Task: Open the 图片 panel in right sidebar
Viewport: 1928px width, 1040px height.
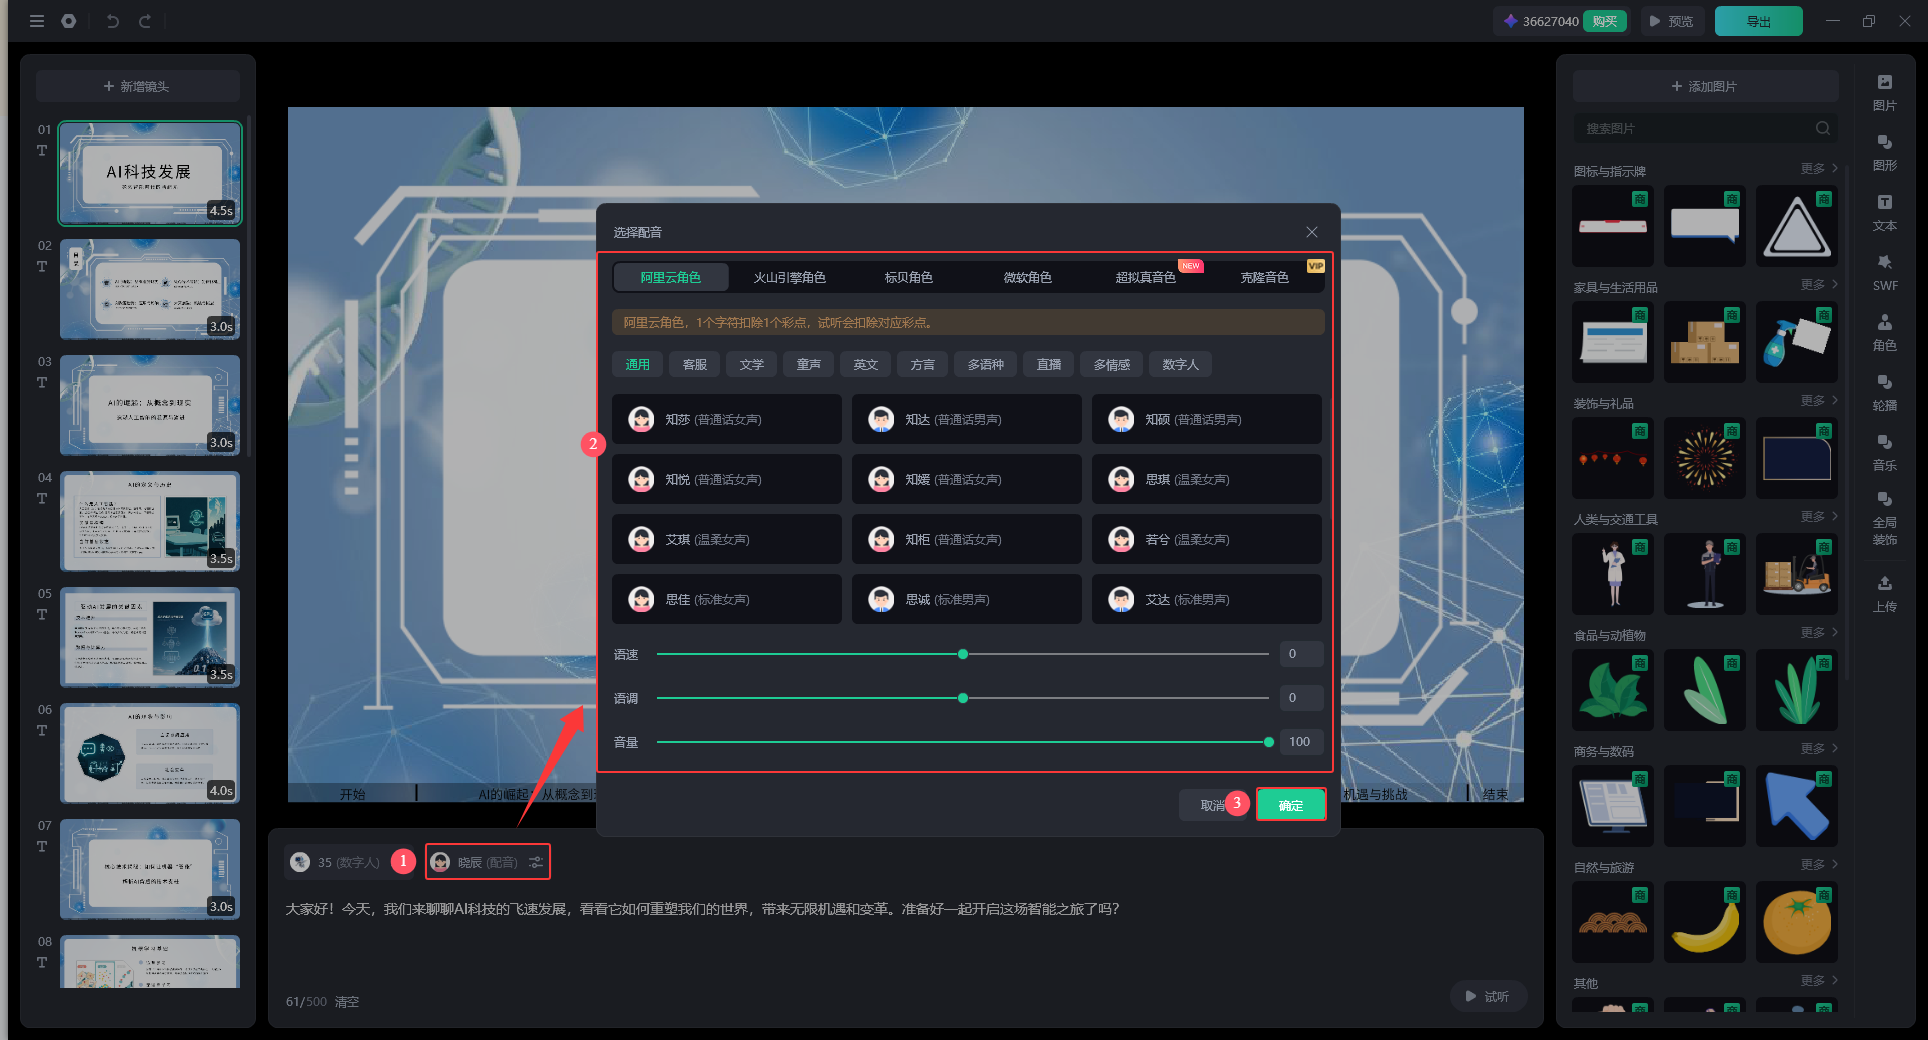Action: pyautogui.click(x=1884, y=91)
